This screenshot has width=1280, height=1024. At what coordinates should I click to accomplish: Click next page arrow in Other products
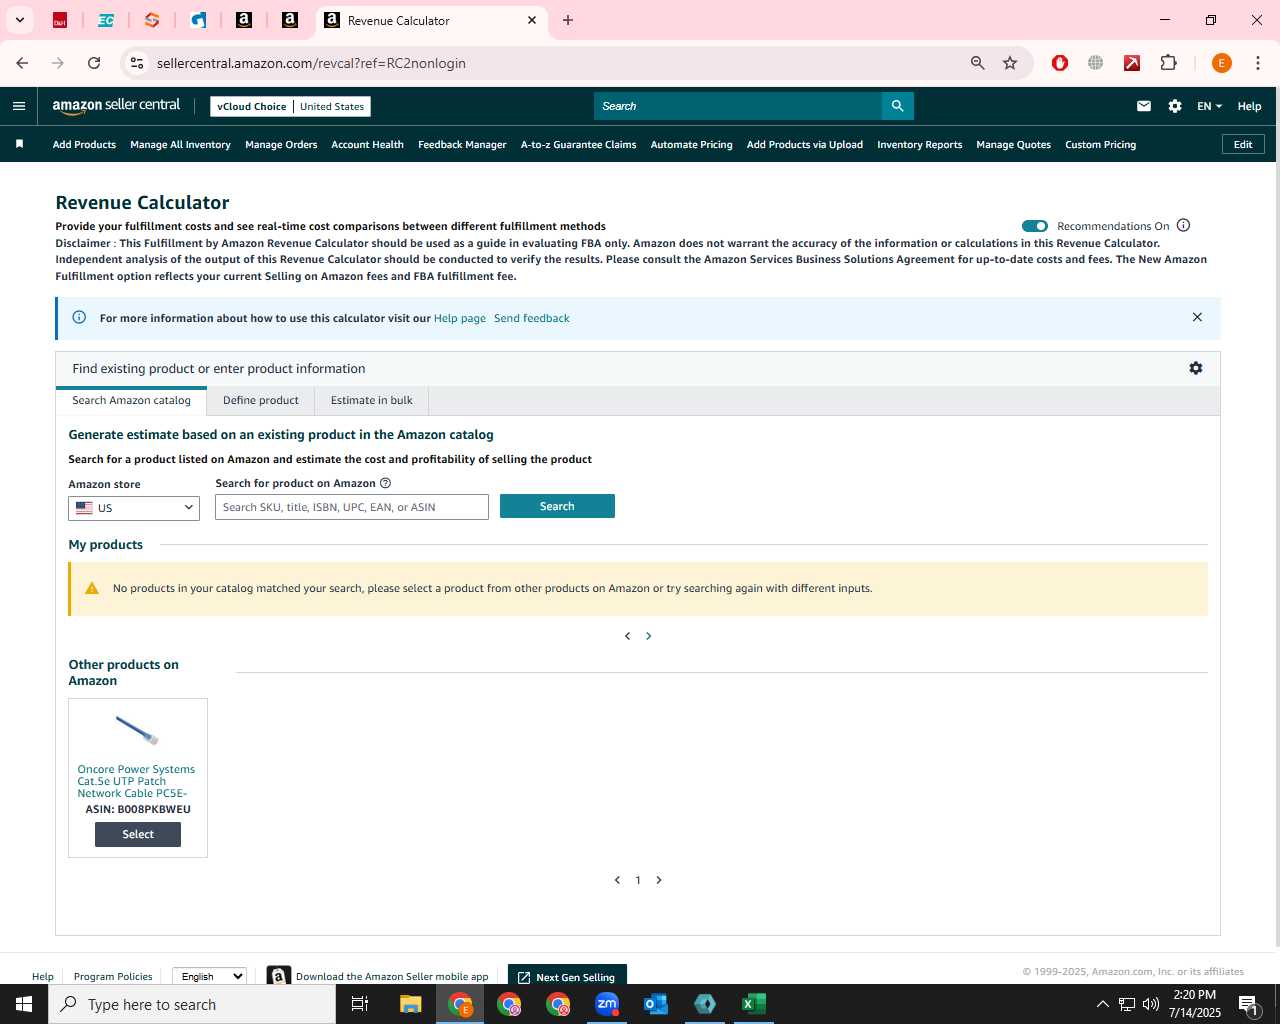[x=658, y=880]
